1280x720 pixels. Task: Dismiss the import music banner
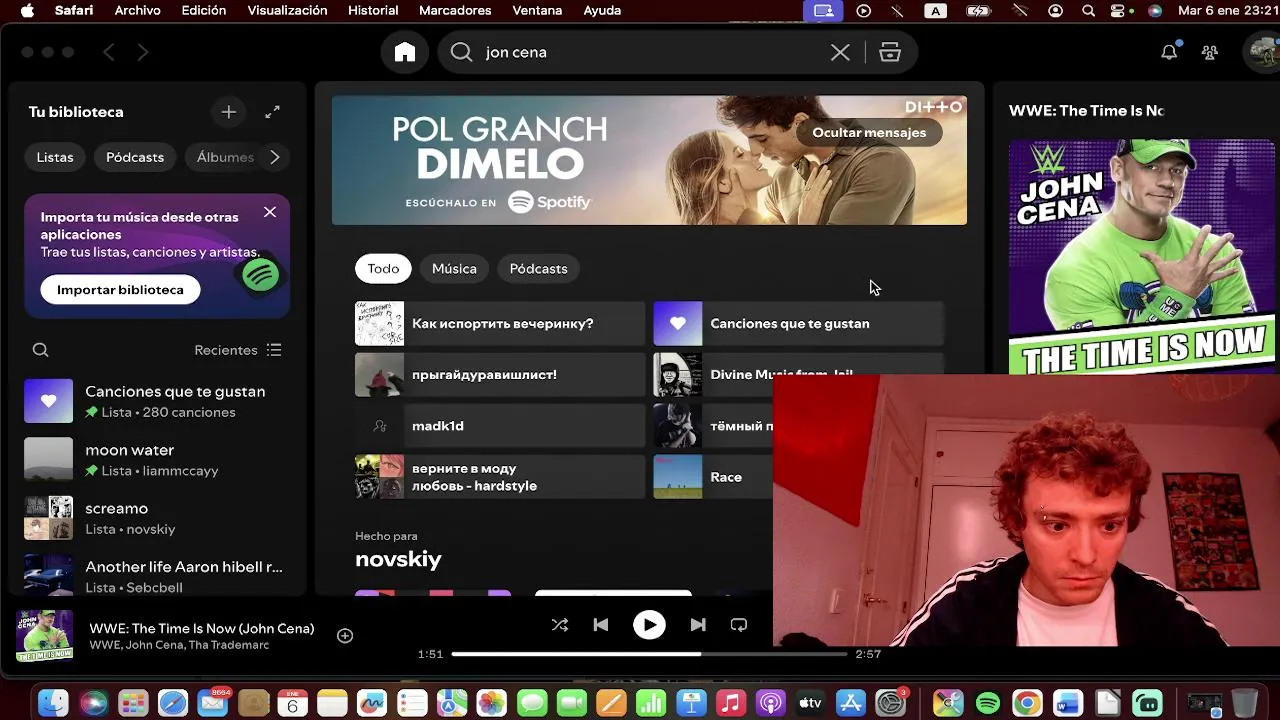pos(270,212)
